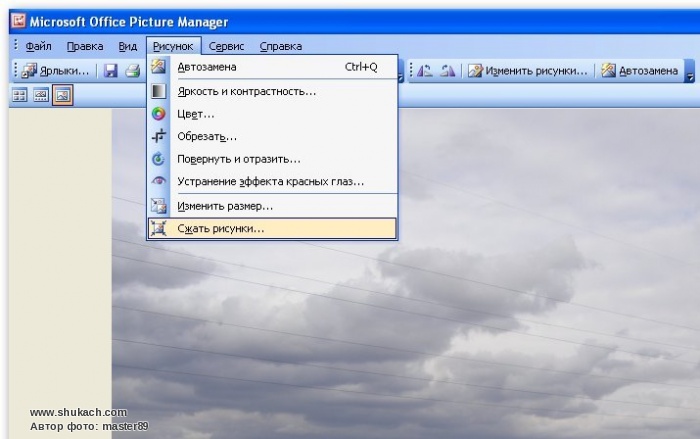
Task: Open the Файл menu
Action: 38,46
